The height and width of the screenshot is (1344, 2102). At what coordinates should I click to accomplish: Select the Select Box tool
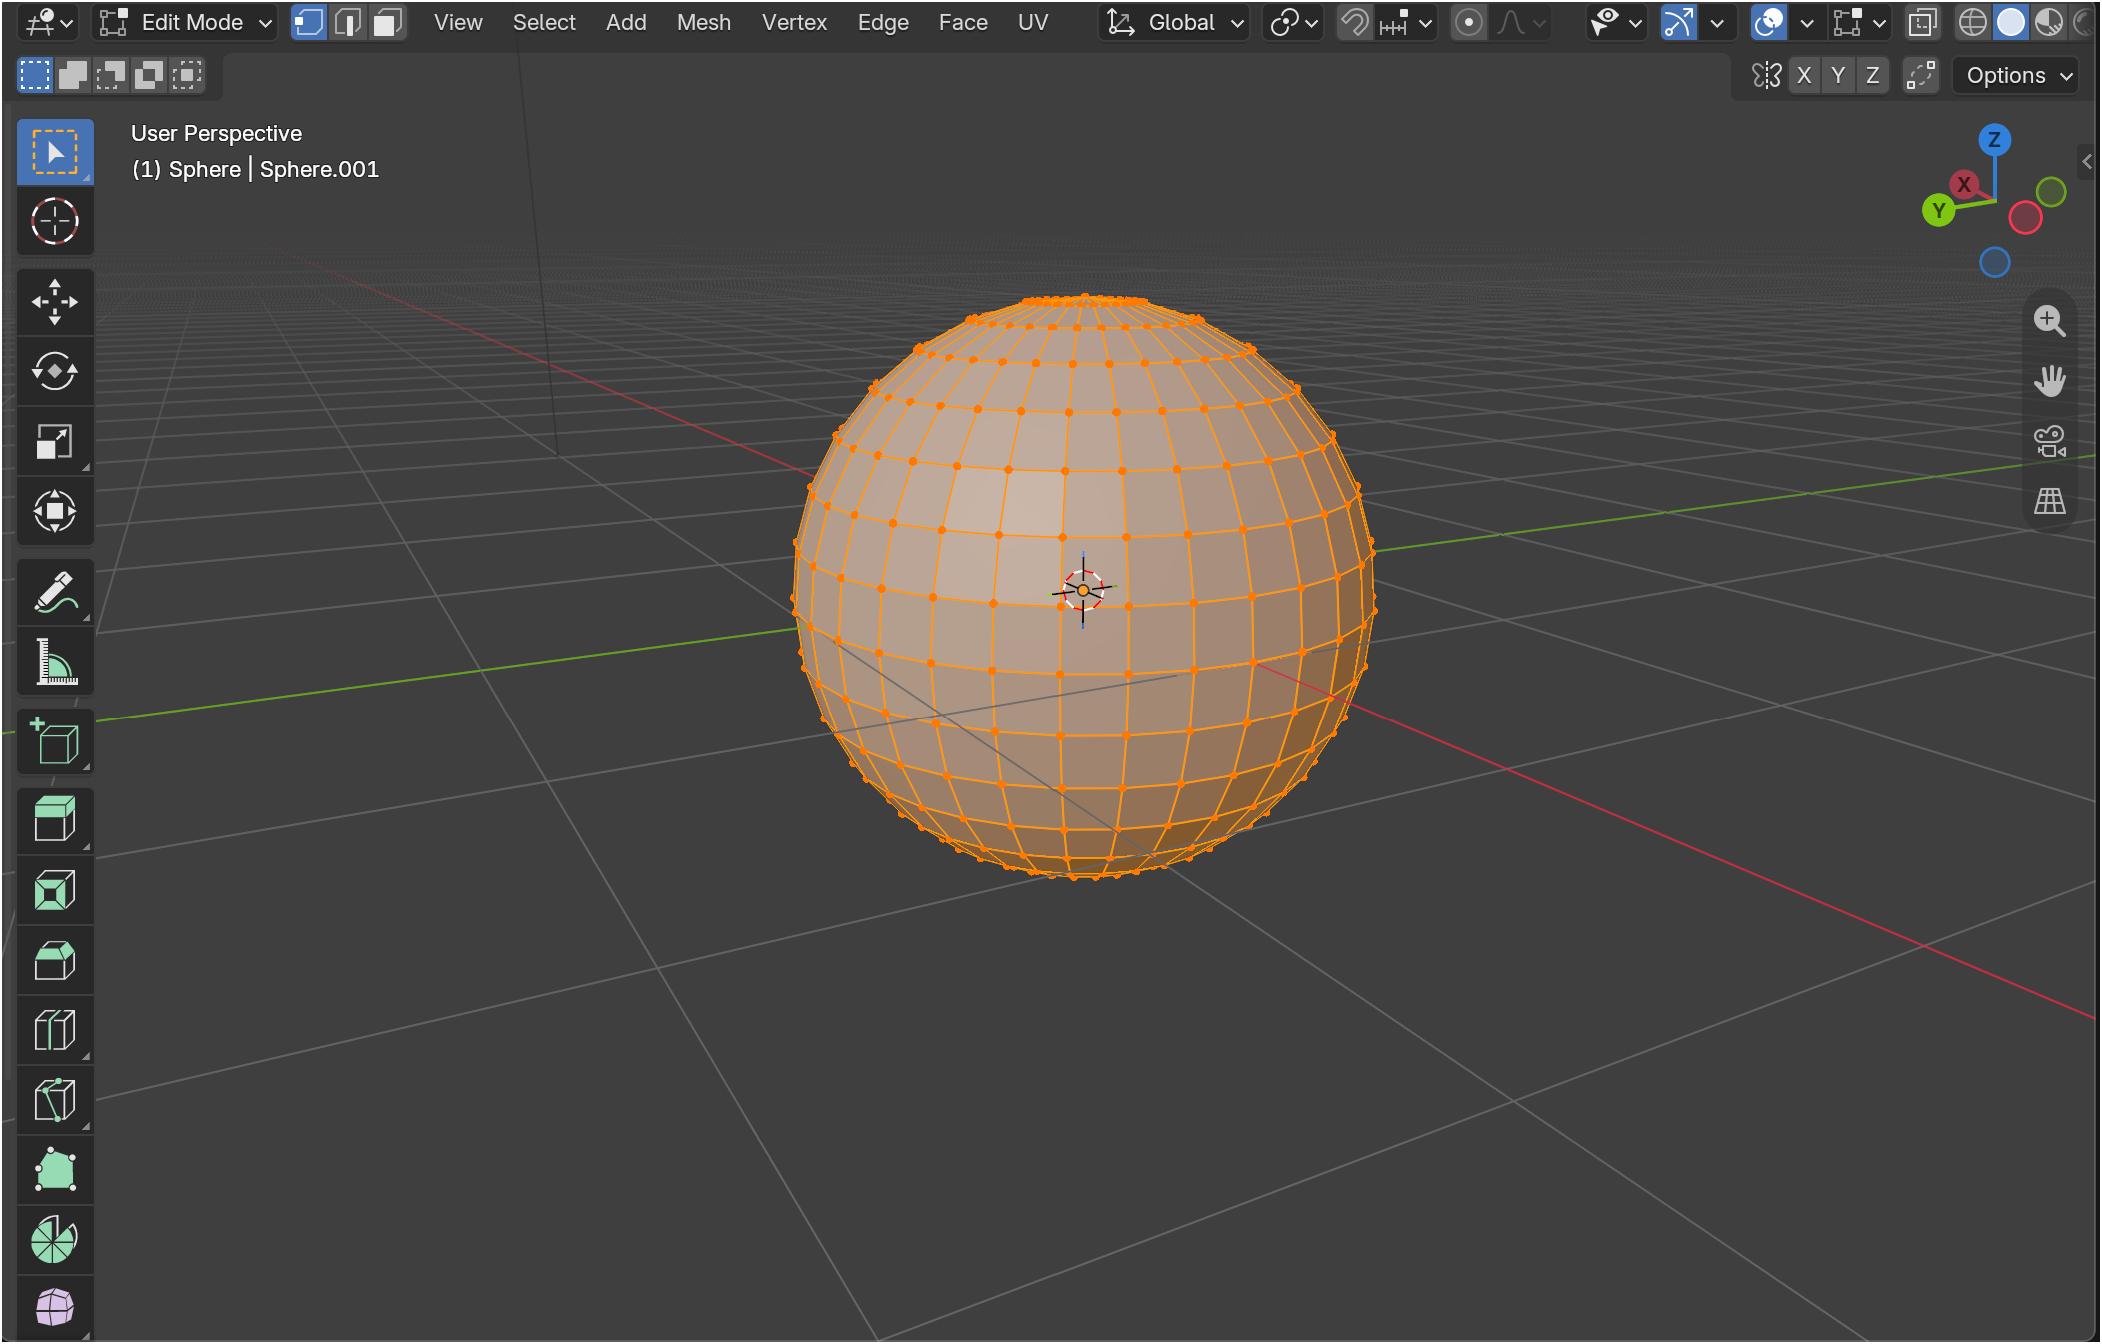point(55,152)
